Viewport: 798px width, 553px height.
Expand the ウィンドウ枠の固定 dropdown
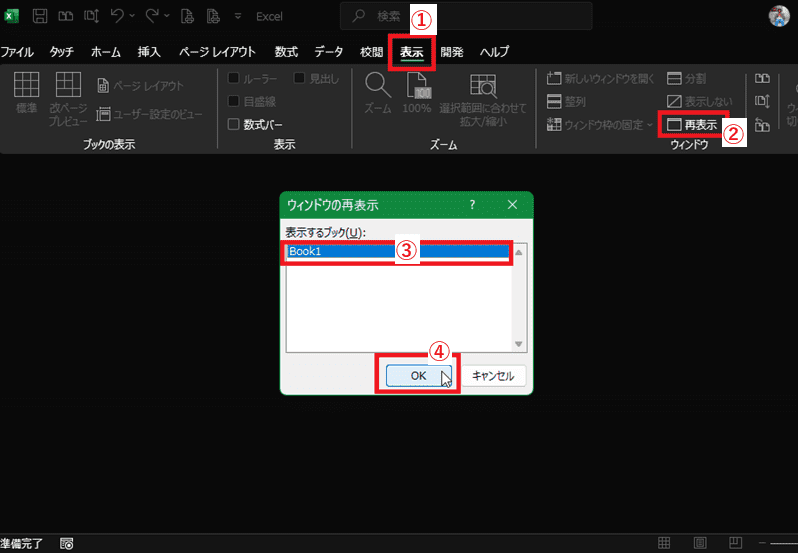(649, 125)
